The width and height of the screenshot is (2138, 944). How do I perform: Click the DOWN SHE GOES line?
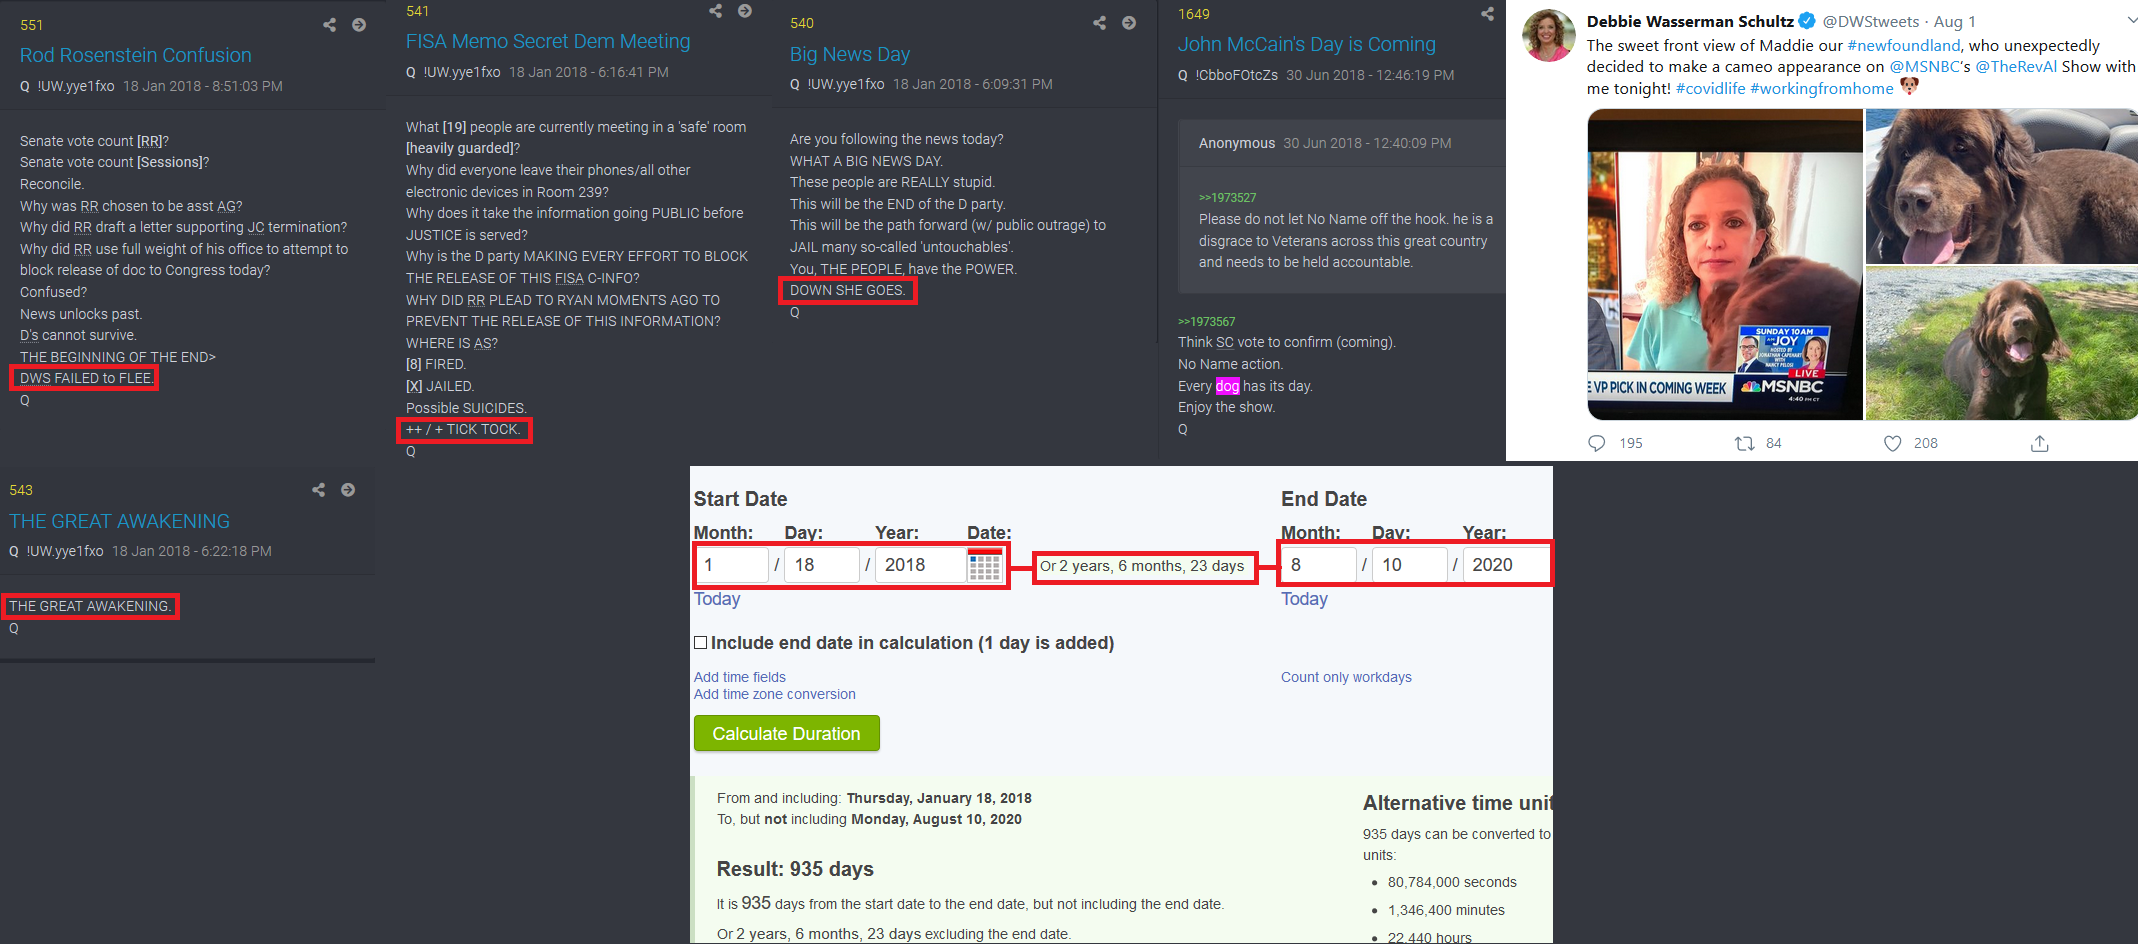847,290
